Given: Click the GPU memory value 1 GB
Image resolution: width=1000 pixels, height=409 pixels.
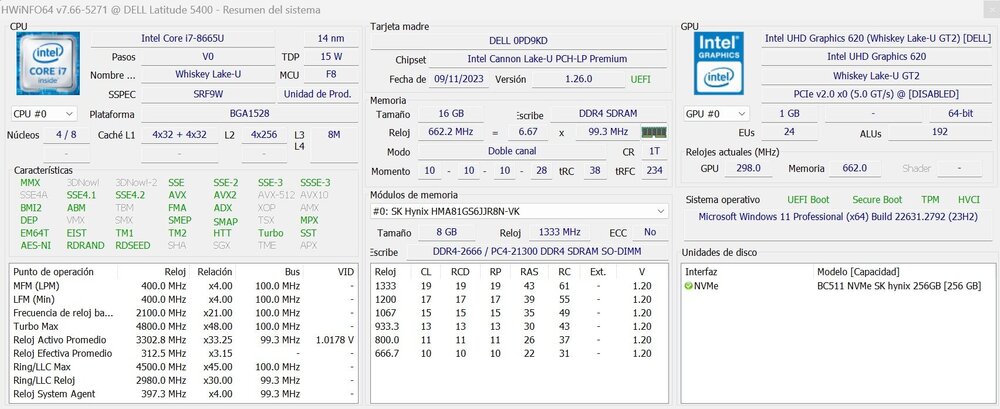Looking at the screenshot, I should point(789,114).
